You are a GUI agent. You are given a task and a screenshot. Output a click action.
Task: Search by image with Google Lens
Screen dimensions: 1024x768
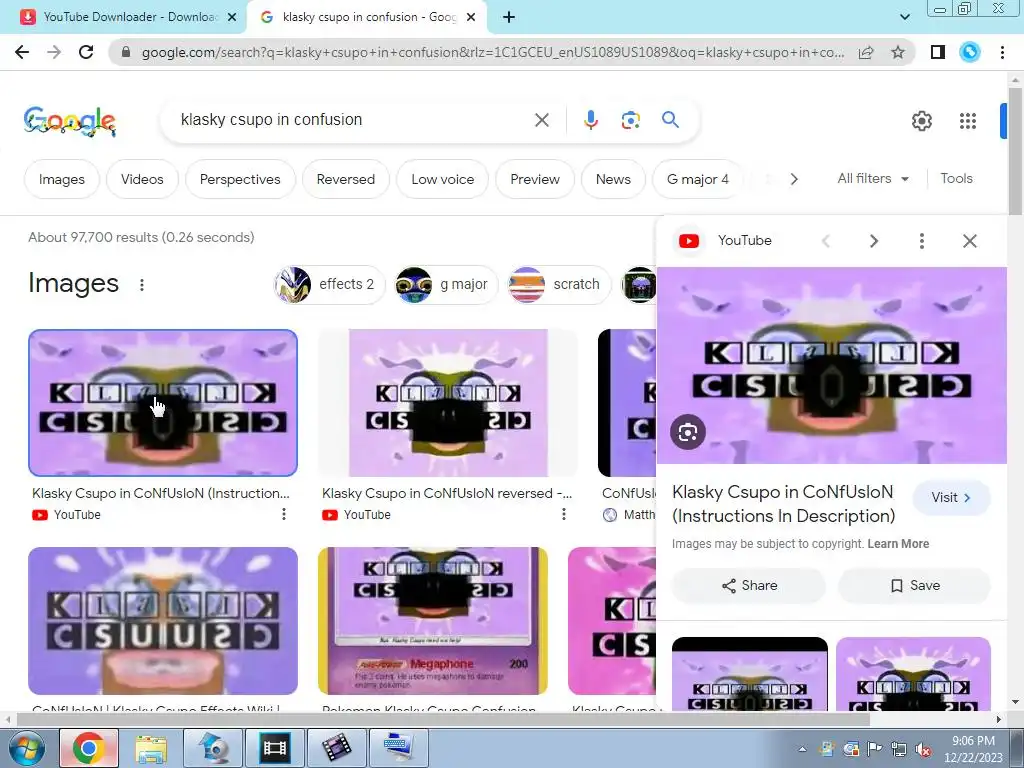pos(630,120)
